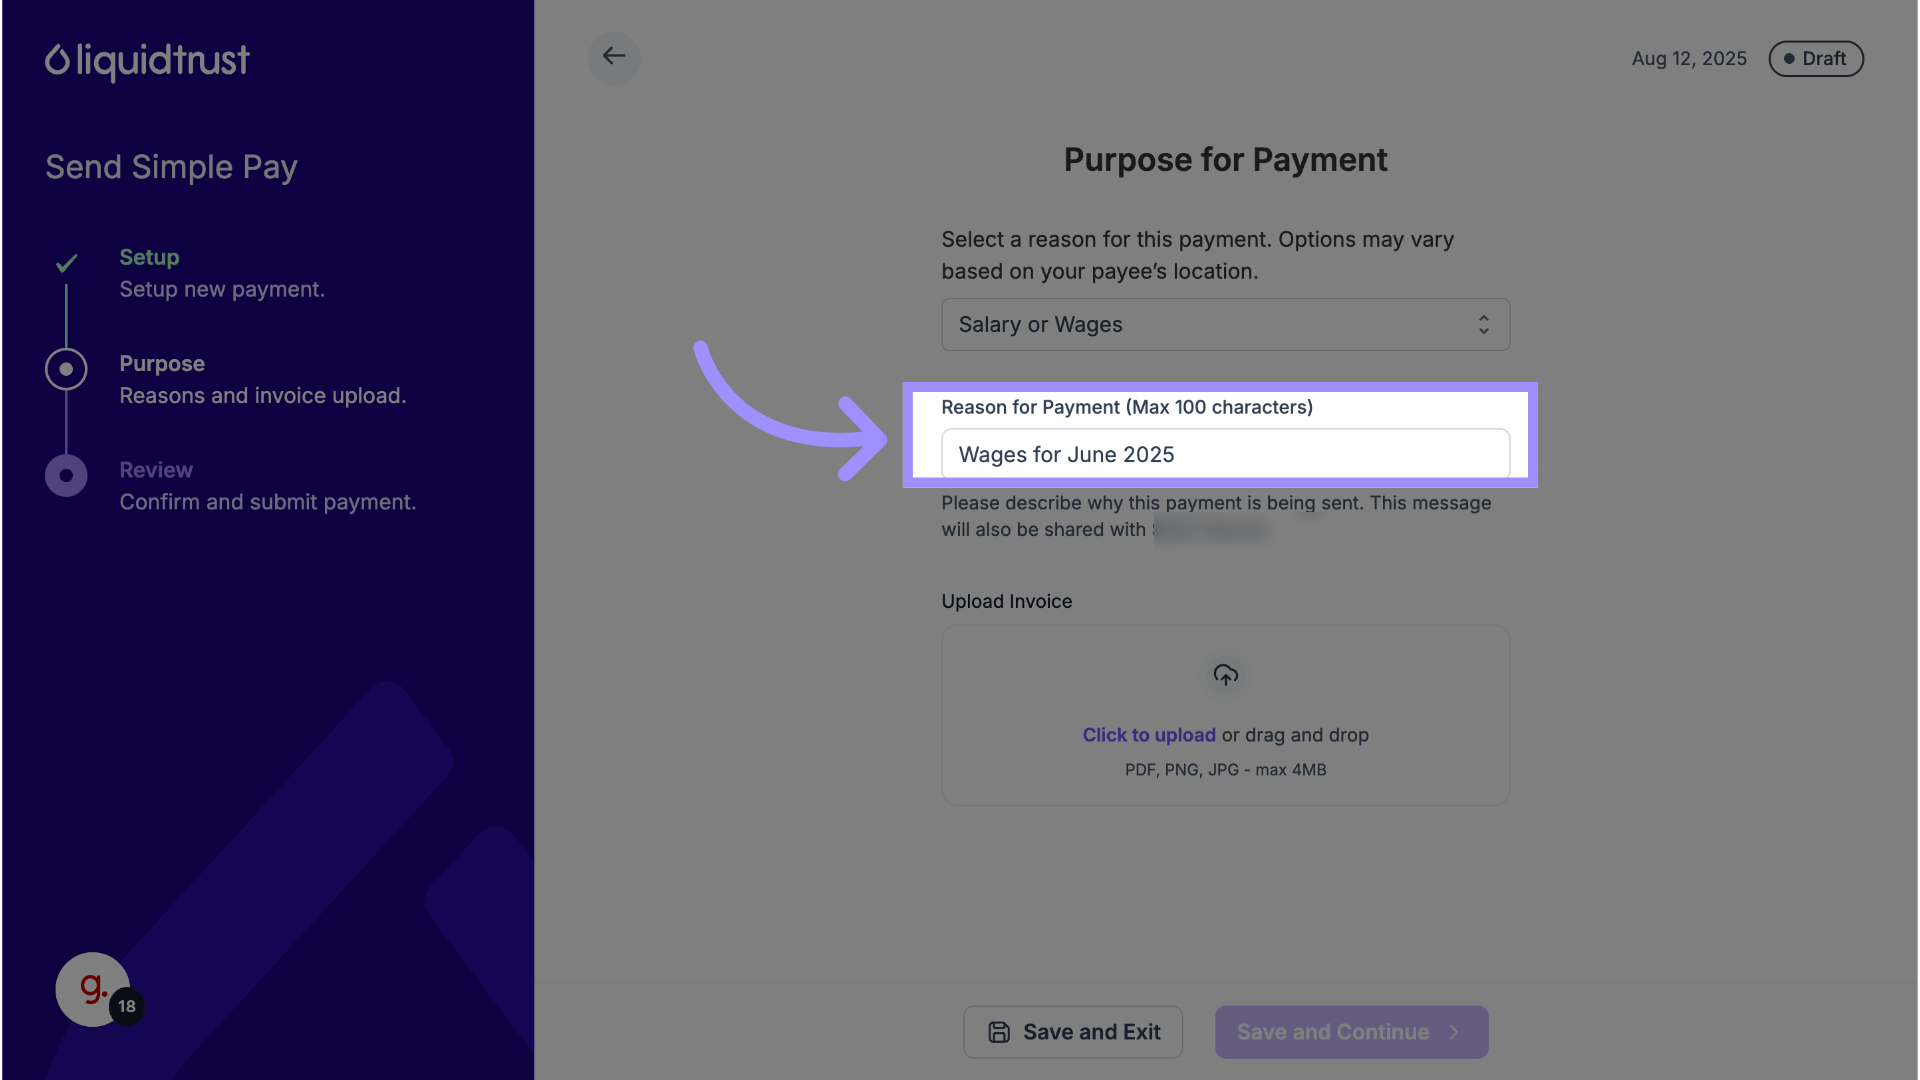
Task: Click the Review step circle indicator
Action: 66,476
